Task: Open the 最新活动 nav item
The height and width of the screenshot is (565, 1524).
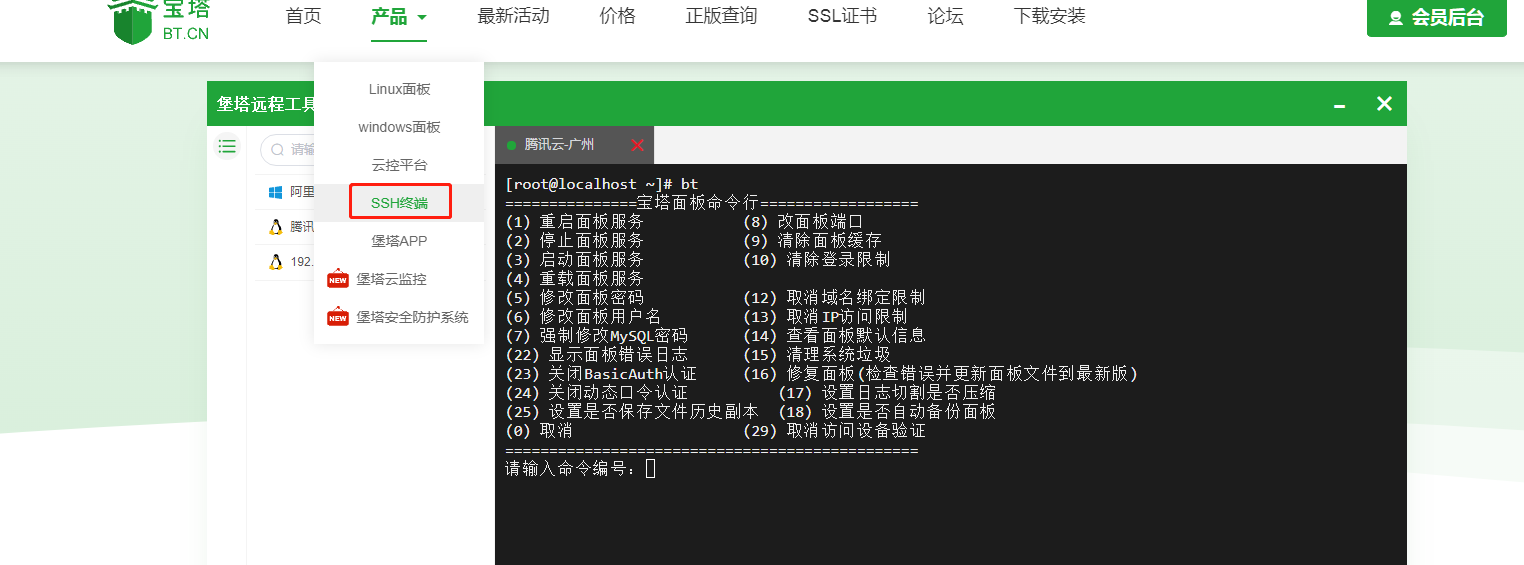Action: (513, 16)
